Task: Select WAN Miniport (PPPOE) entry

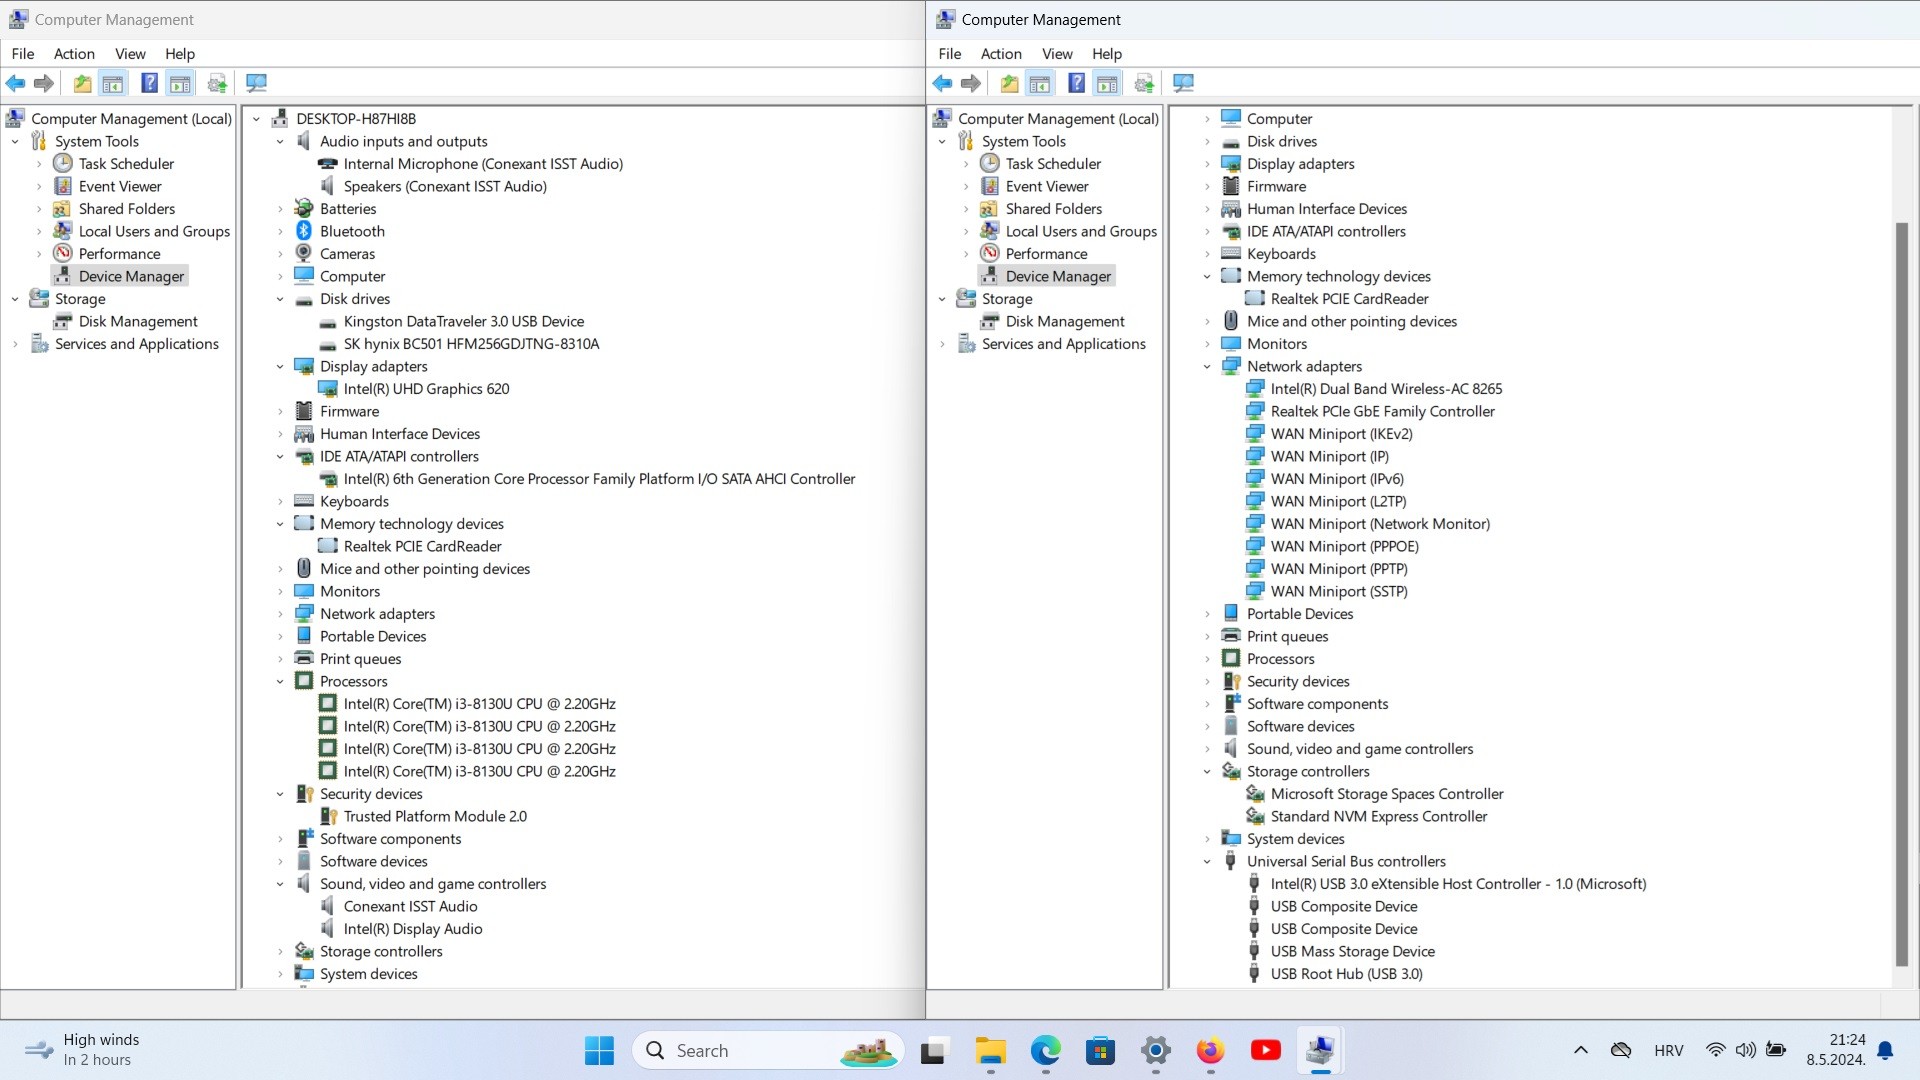Action: (x=1344, y=546)
